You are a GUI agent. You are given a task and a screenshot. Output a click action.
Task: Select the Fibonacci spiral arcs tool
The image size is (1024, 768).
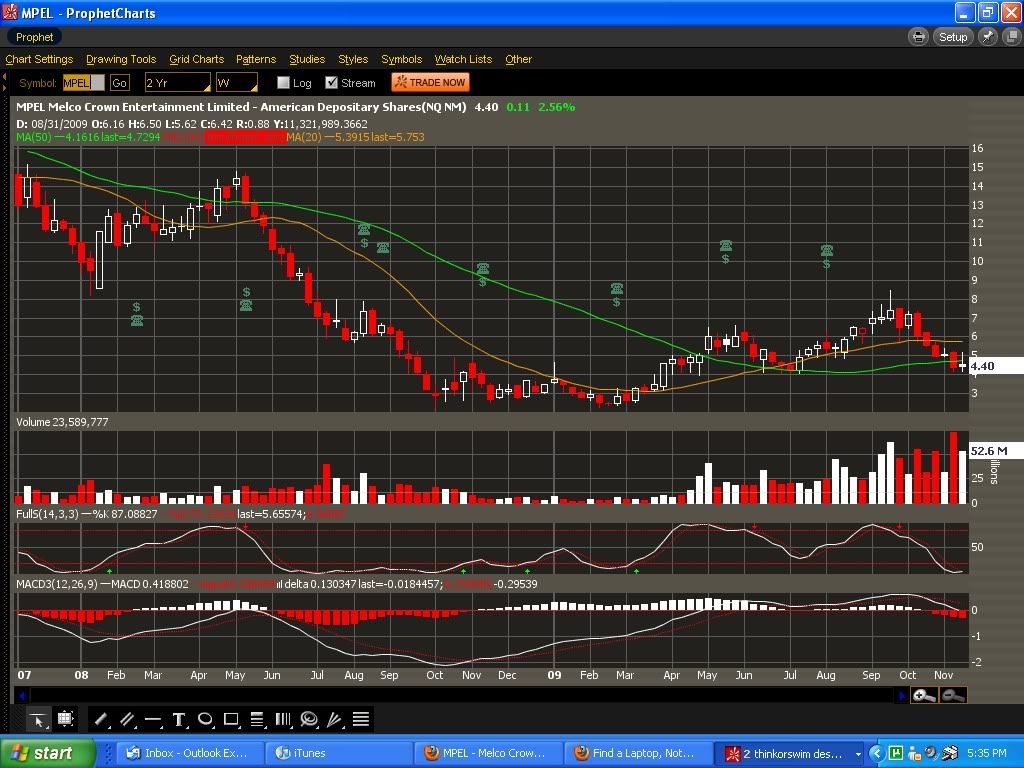[x=309, y=720]
